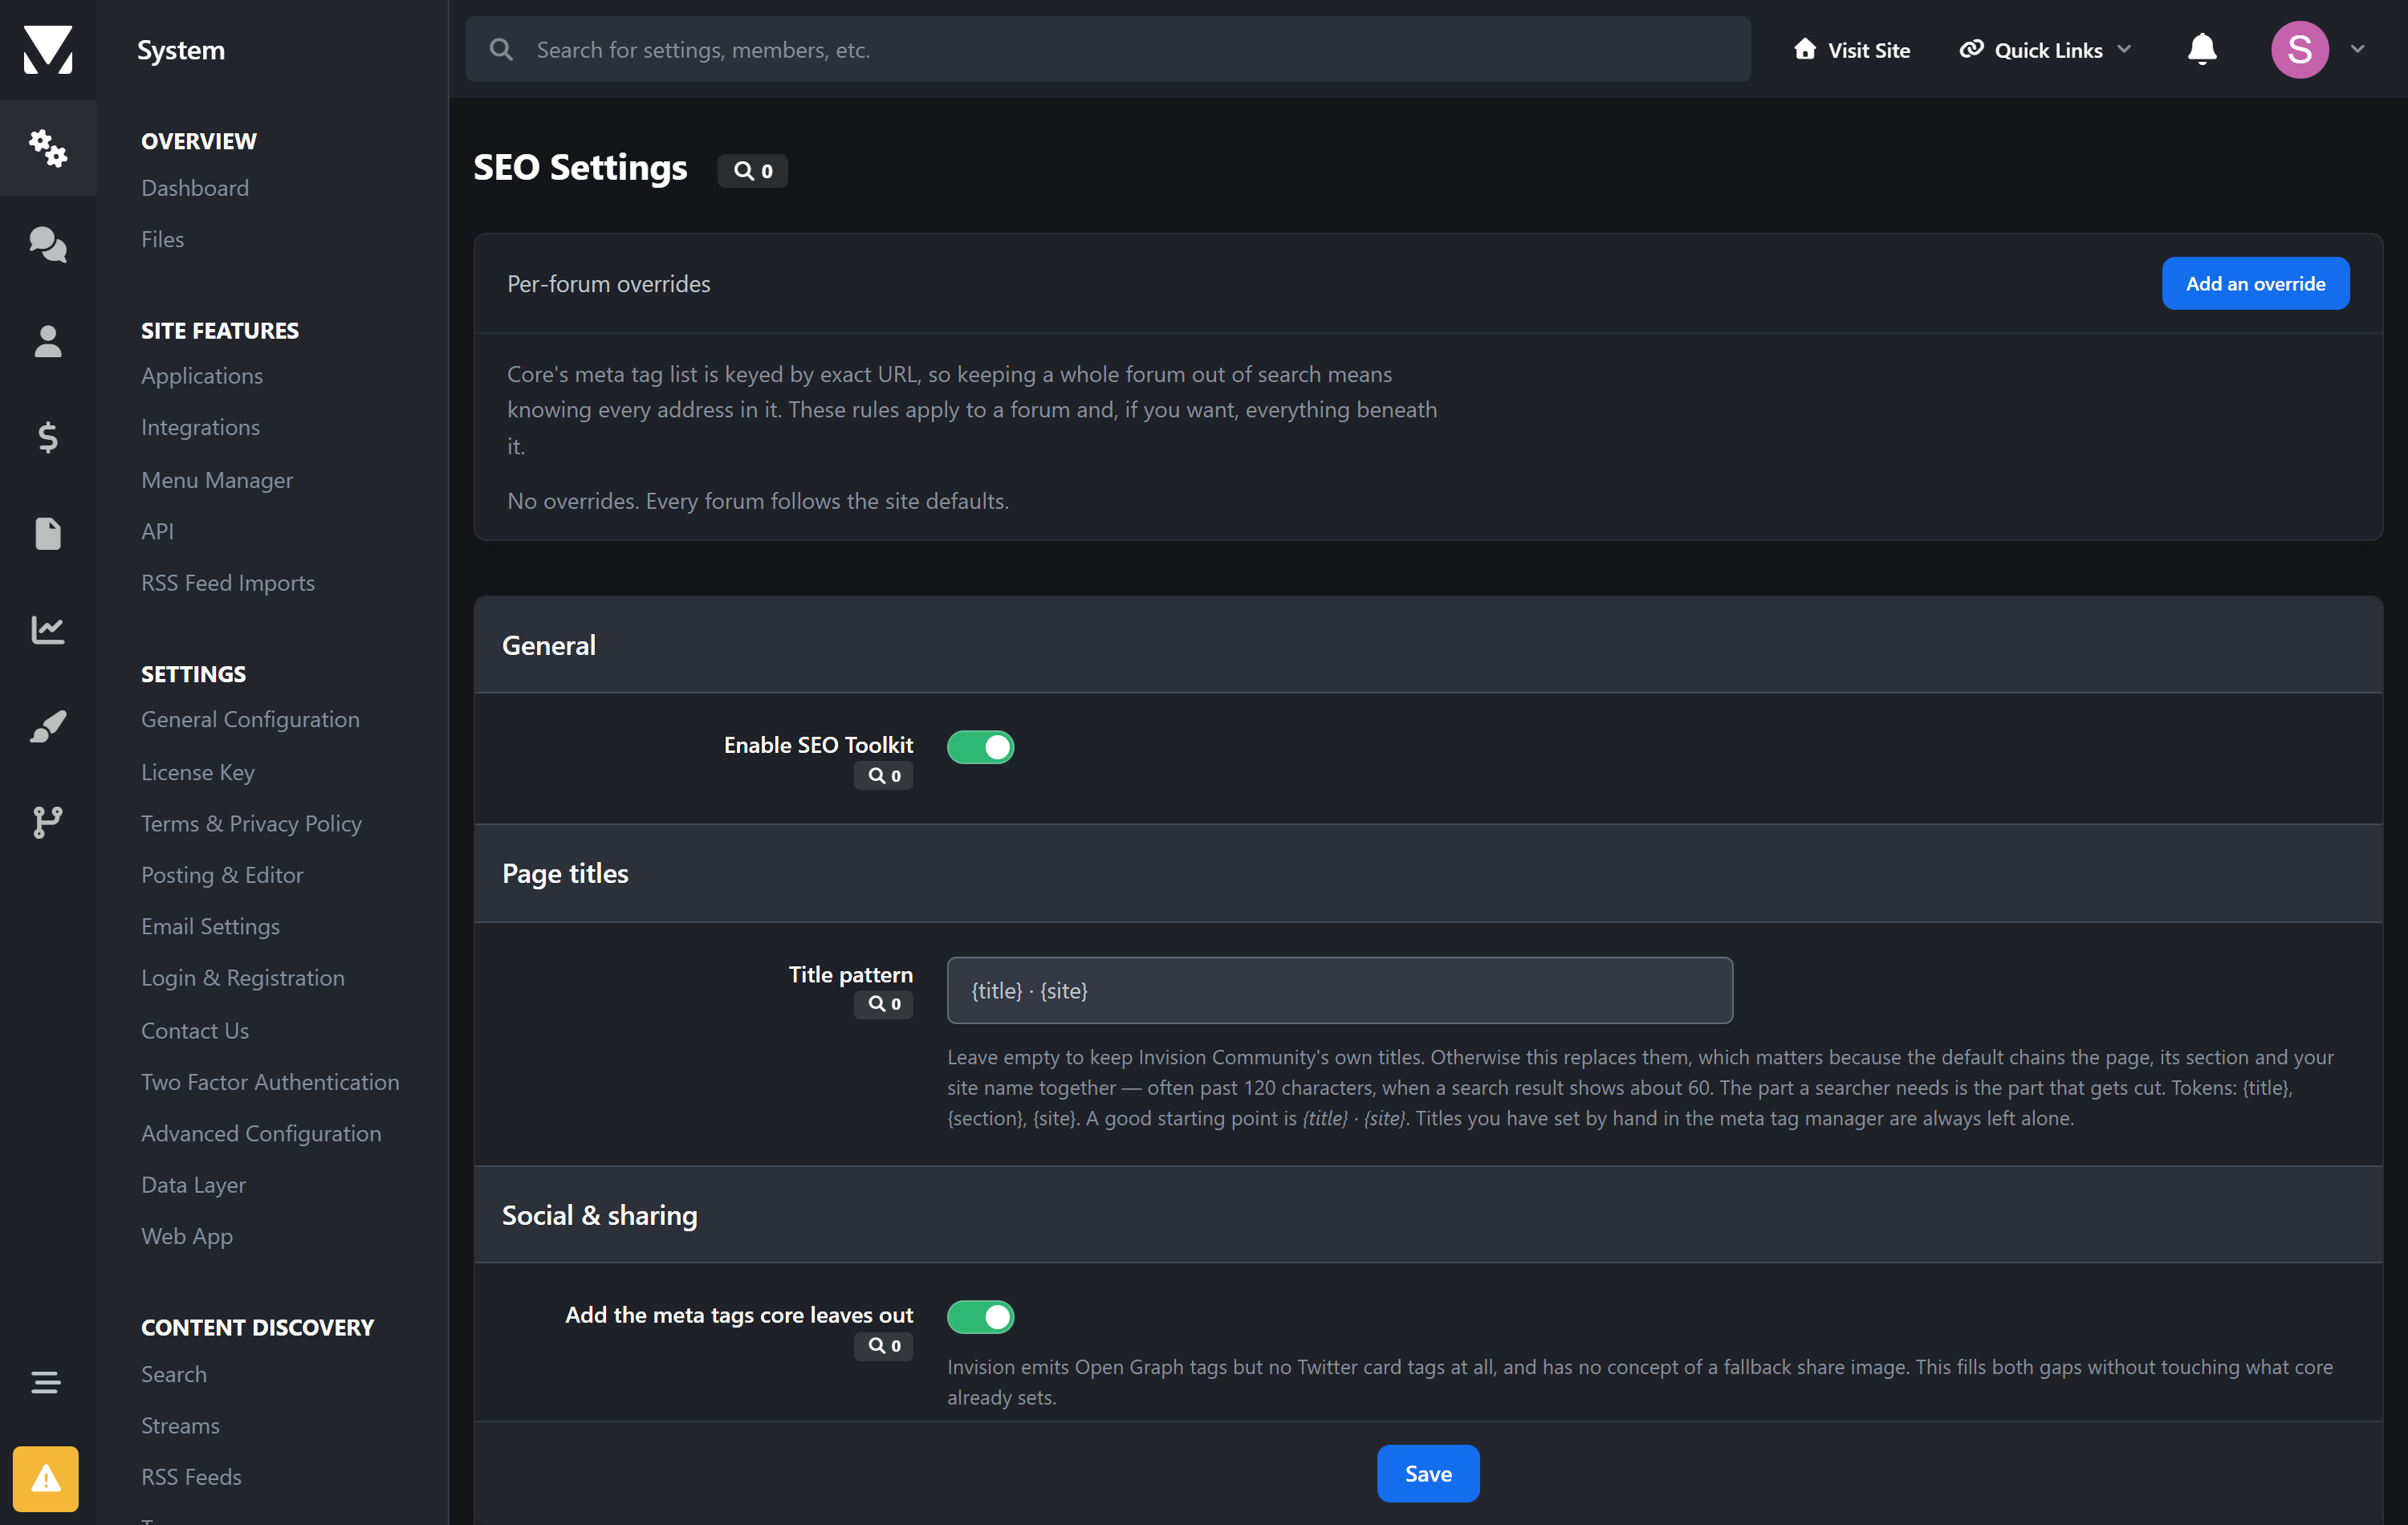Go to Applications under Site Features

[202, 375]
